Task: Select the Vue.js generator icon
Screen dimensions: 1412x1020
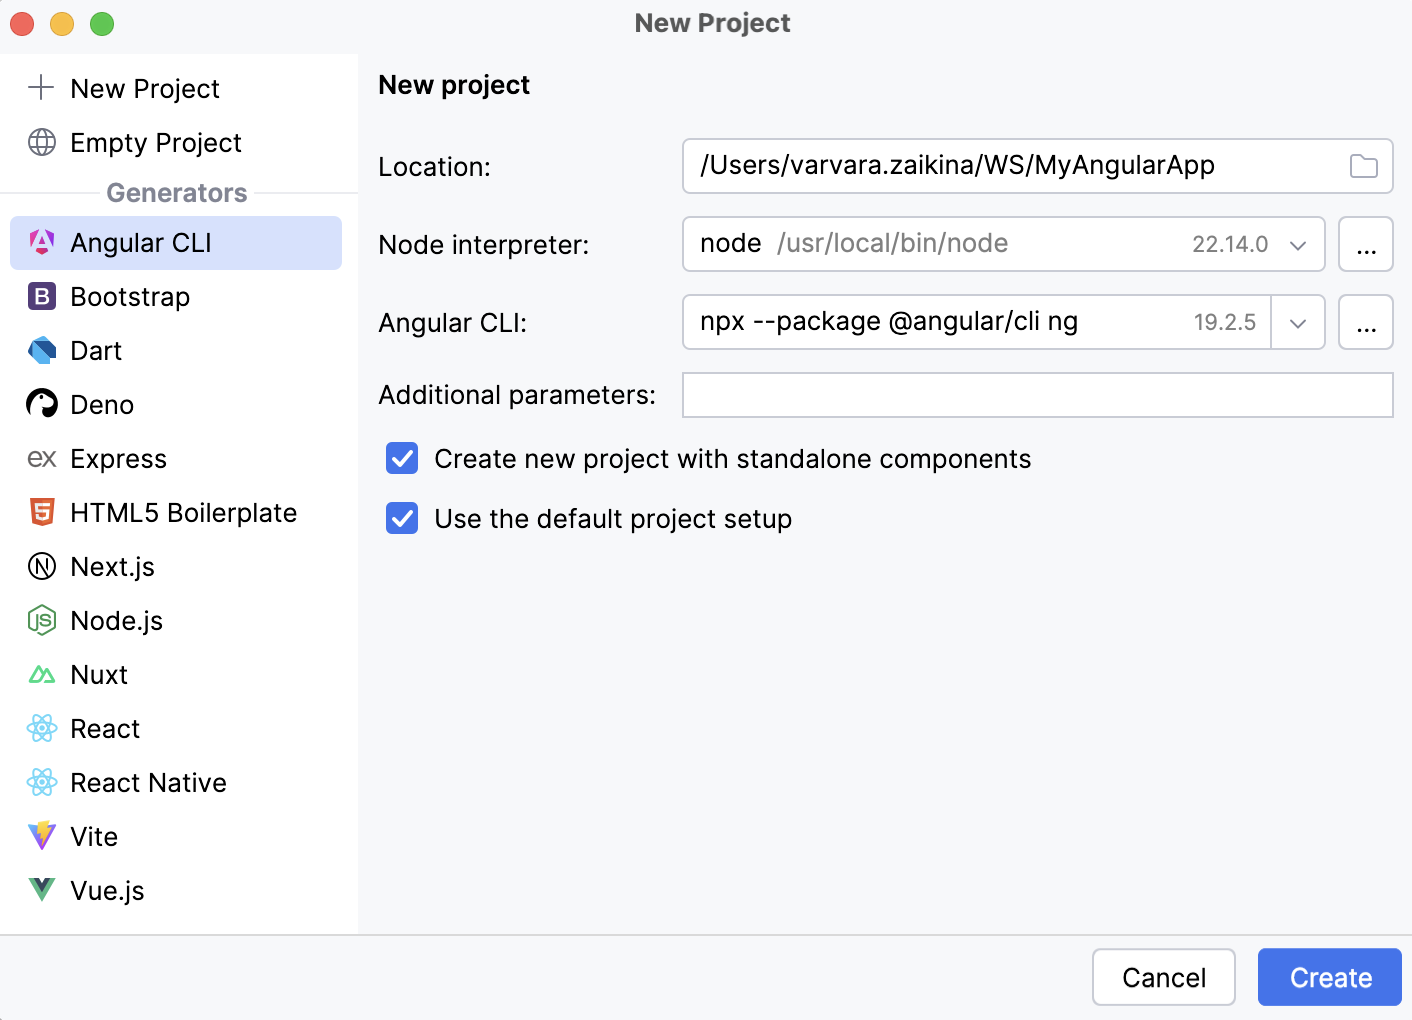Action: click(x=41, y=890)
